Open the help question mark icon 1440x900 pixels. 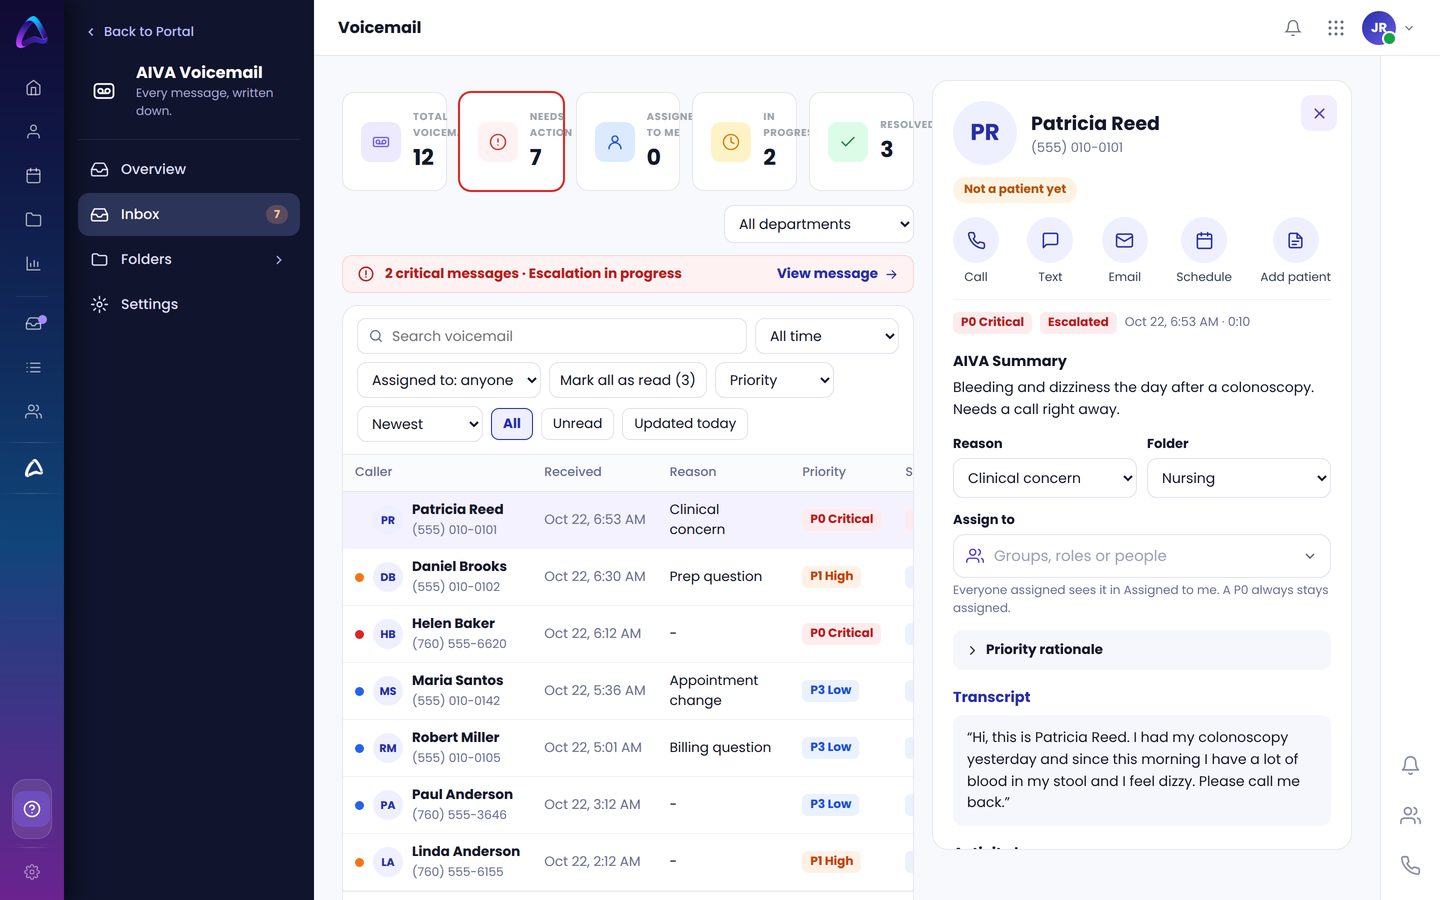point(32,809)
